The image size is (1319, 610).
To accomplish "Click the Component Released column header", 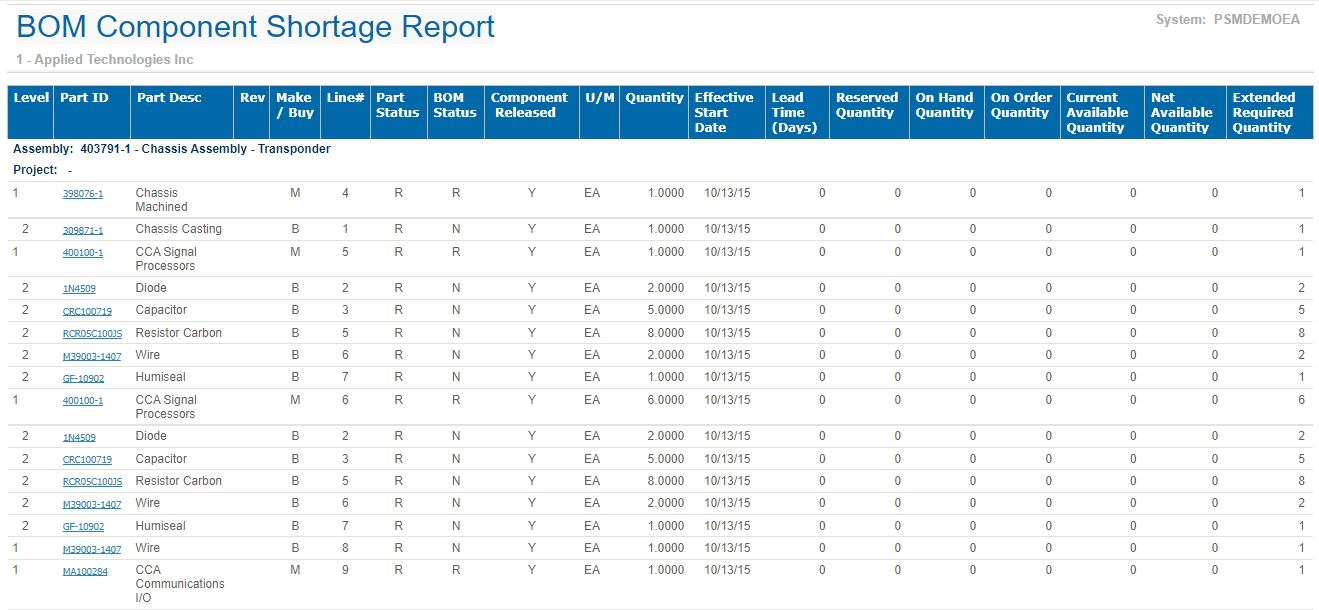I will tap(529, 105).
